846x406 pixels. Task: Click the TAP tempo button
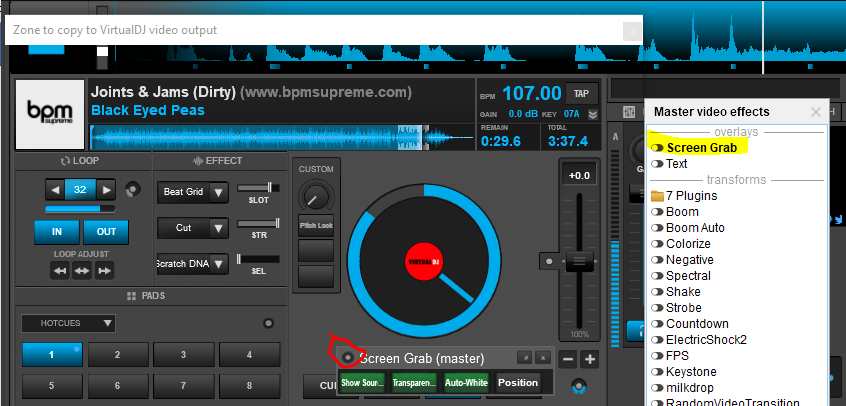(x=581, y=94)
